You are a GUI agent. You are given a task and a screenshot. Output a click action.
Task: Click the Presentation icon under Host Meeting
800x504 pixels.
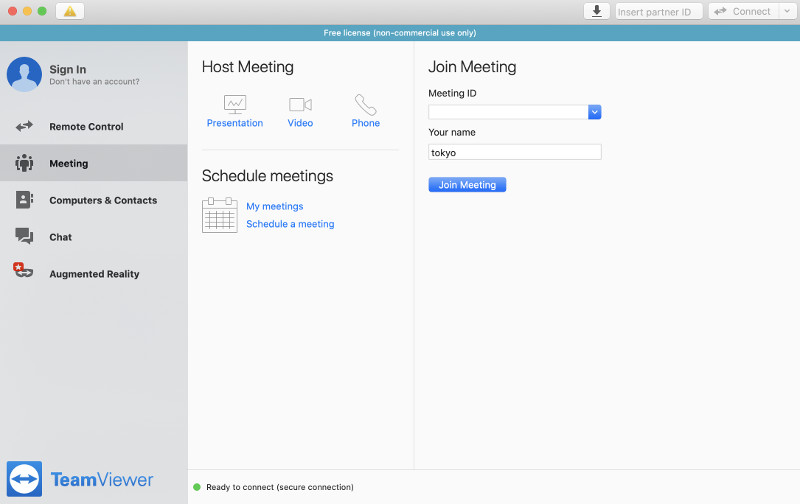click(x=235, y=105)
